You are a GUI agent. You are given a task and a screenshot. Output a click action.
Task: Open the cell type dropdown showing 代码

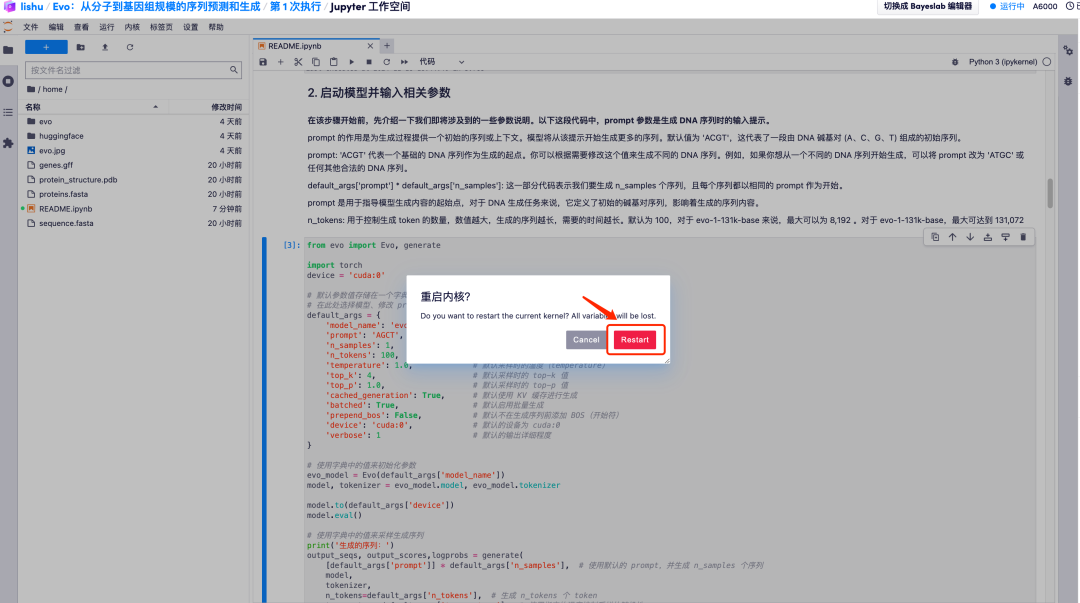[x=442, y=62]
